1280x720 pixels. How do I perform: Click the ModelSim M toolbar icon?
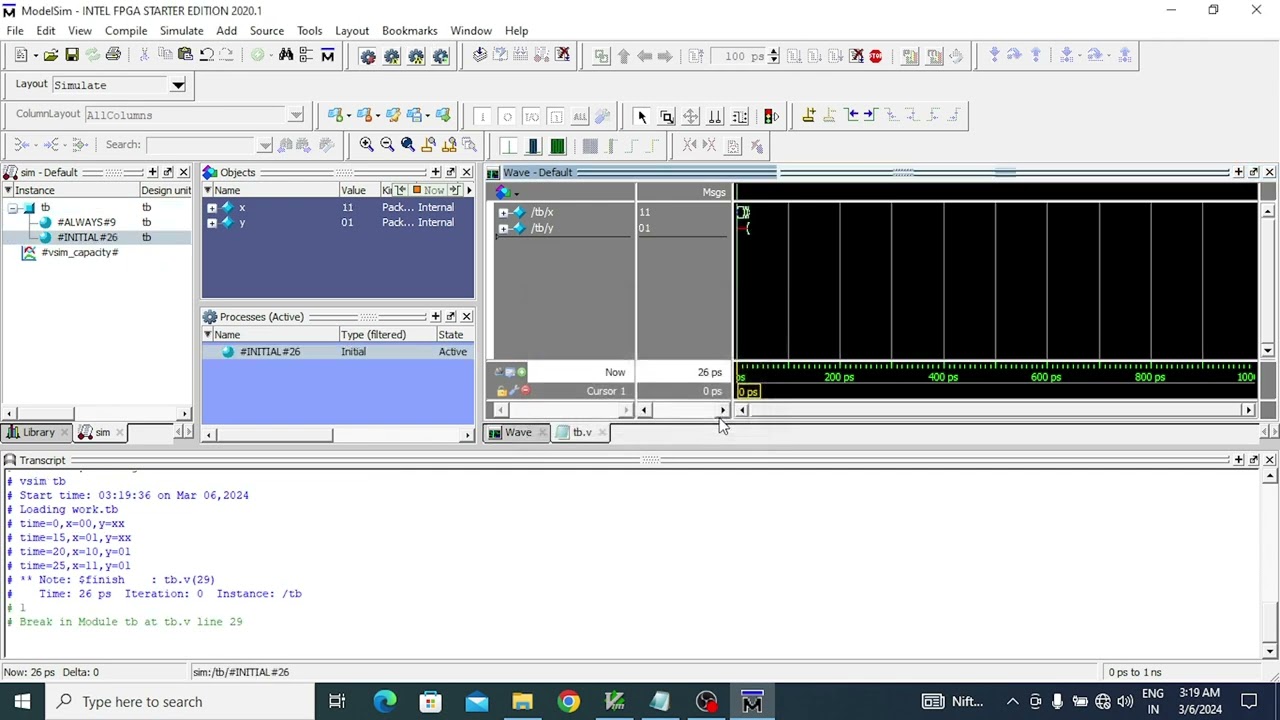click(x=327, y=56)
